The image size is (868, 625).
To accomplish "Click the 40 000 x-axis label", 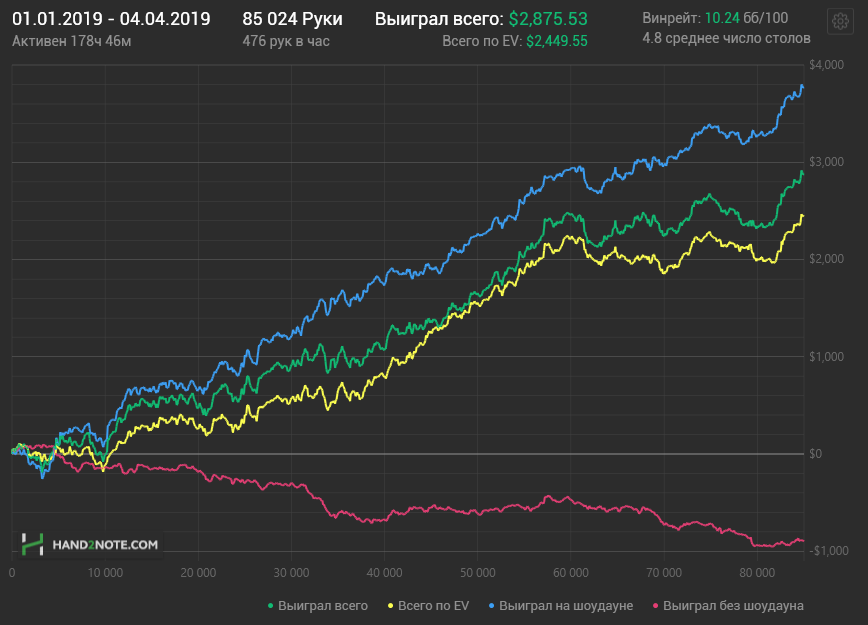I will point(384,572).
